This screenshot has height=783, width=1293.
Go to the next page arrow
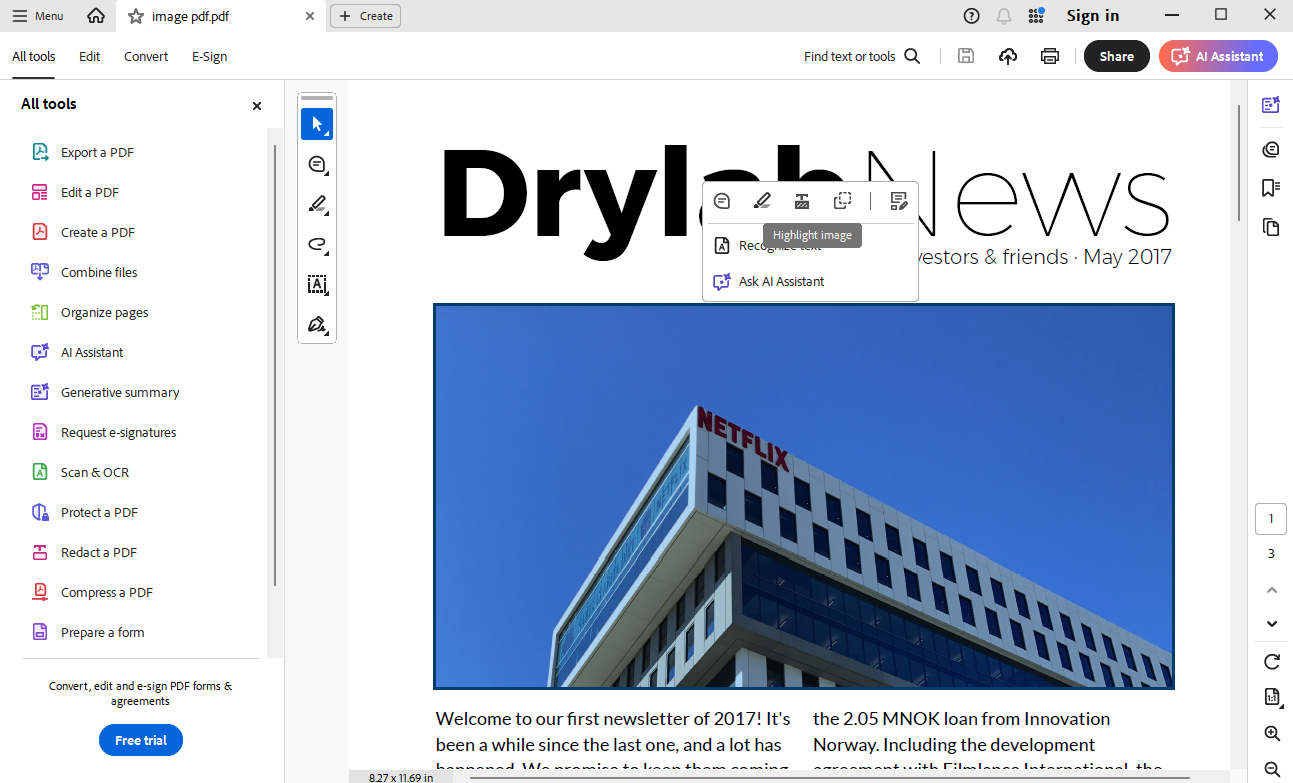1272,624
